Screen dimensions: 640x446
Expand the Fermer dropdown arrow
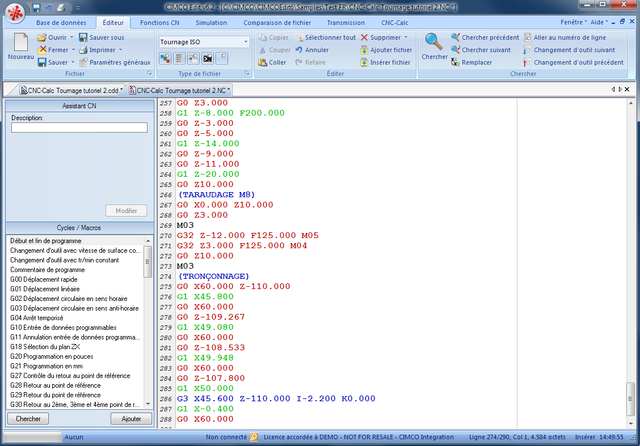coord(73,50)
